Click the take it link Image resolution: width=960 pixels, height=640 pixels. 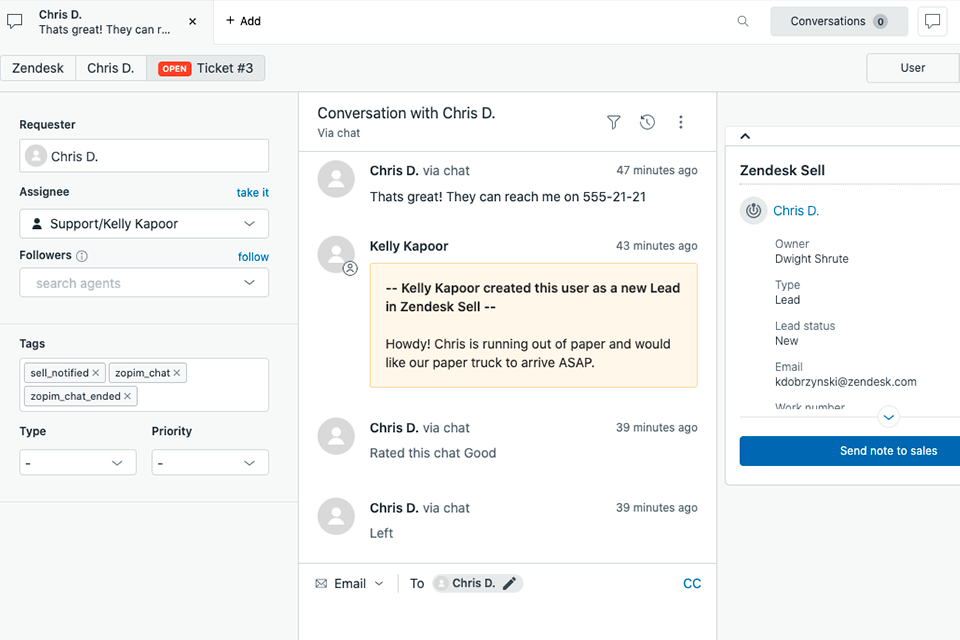click(x=252, y=192)
